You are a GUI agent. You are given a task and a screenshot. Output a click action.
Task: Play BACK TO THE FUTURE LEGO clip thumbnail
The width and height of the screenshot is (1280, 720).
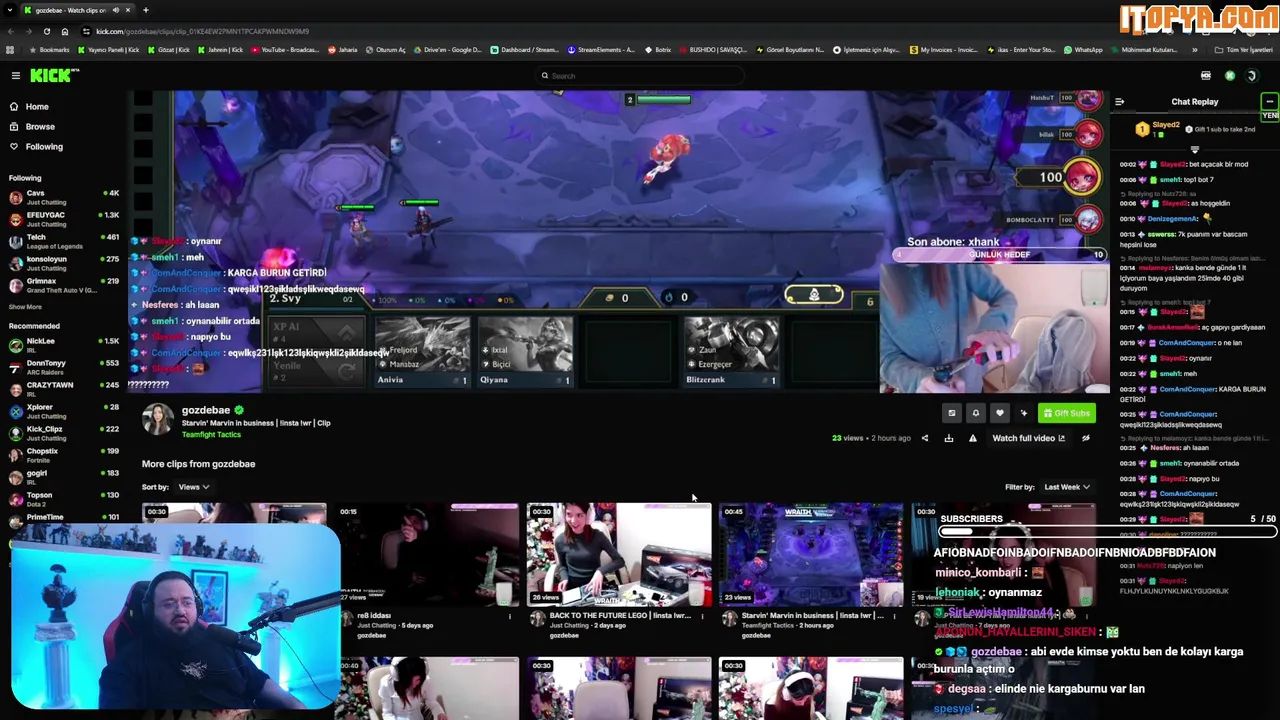pyautogui.click(x=619, y=555)
